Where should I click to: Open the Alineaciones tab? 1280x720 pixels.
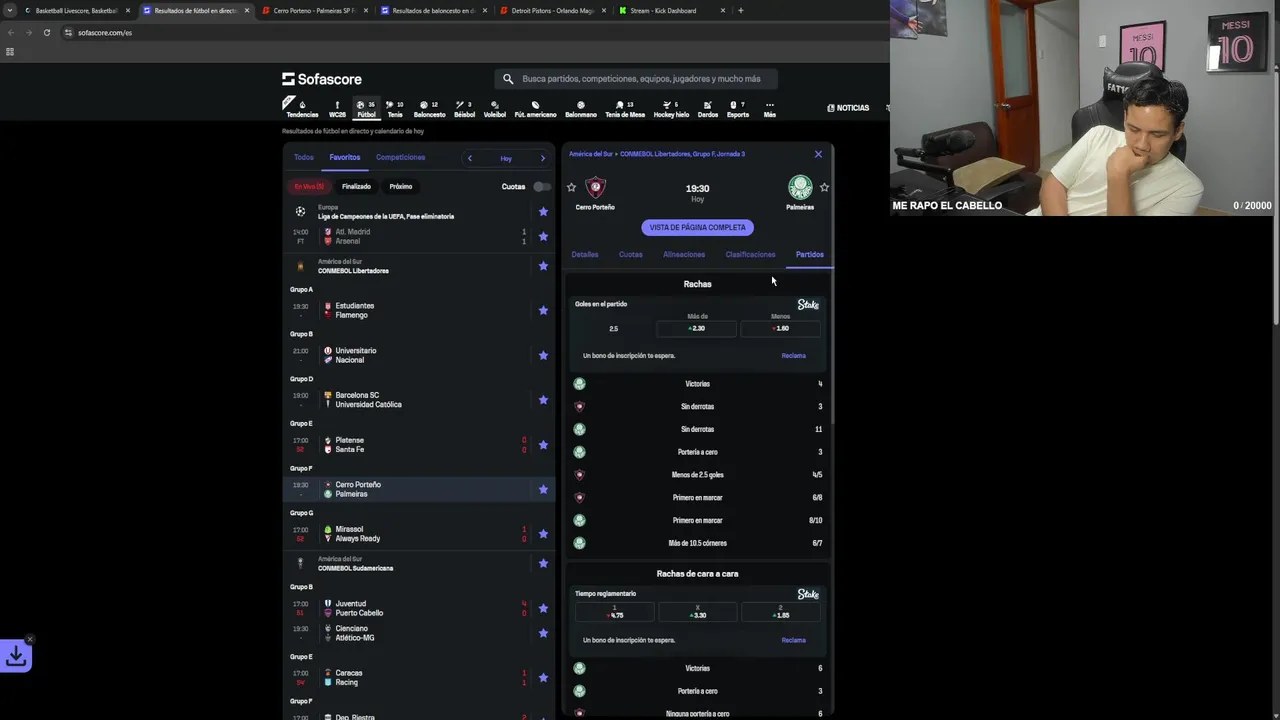[684, 255]
